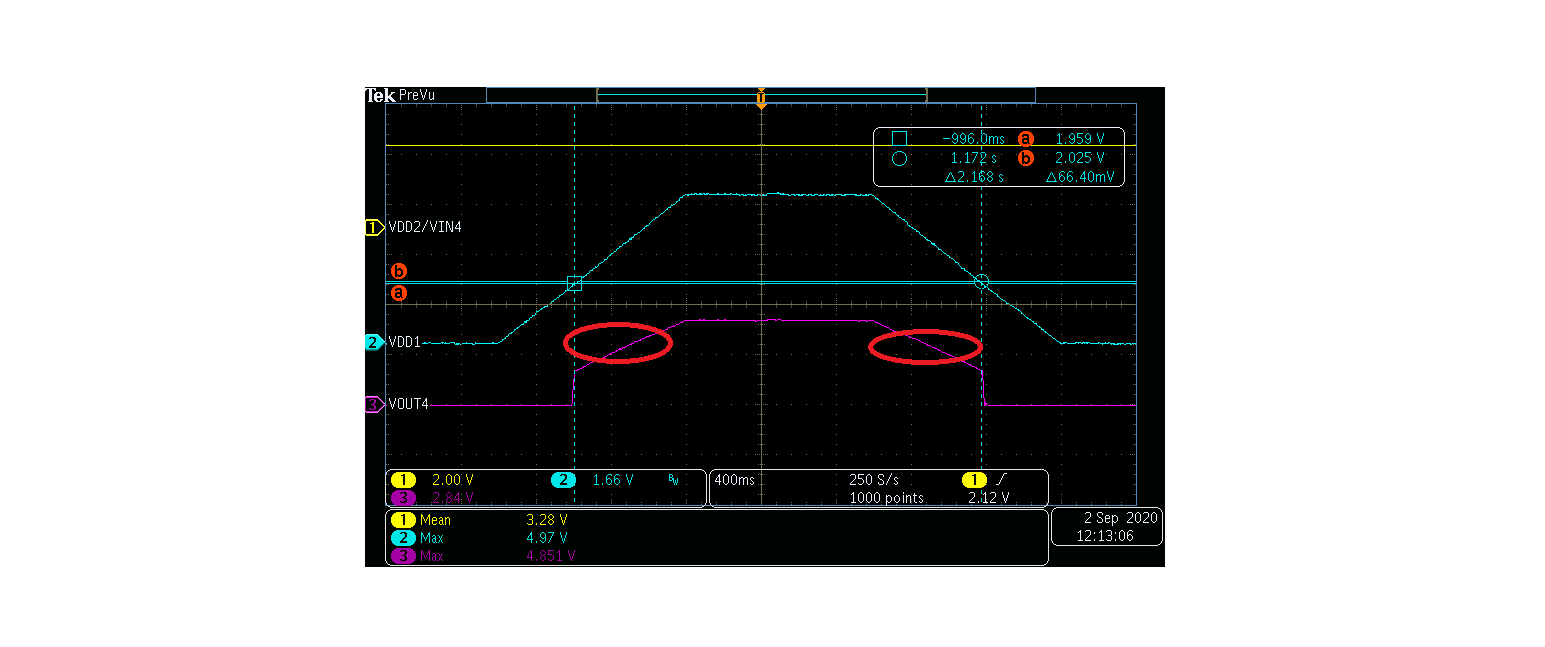Click the 1000 points record length readout
Viewport: 1545px width, 647px height.
(x=886, y=497)
